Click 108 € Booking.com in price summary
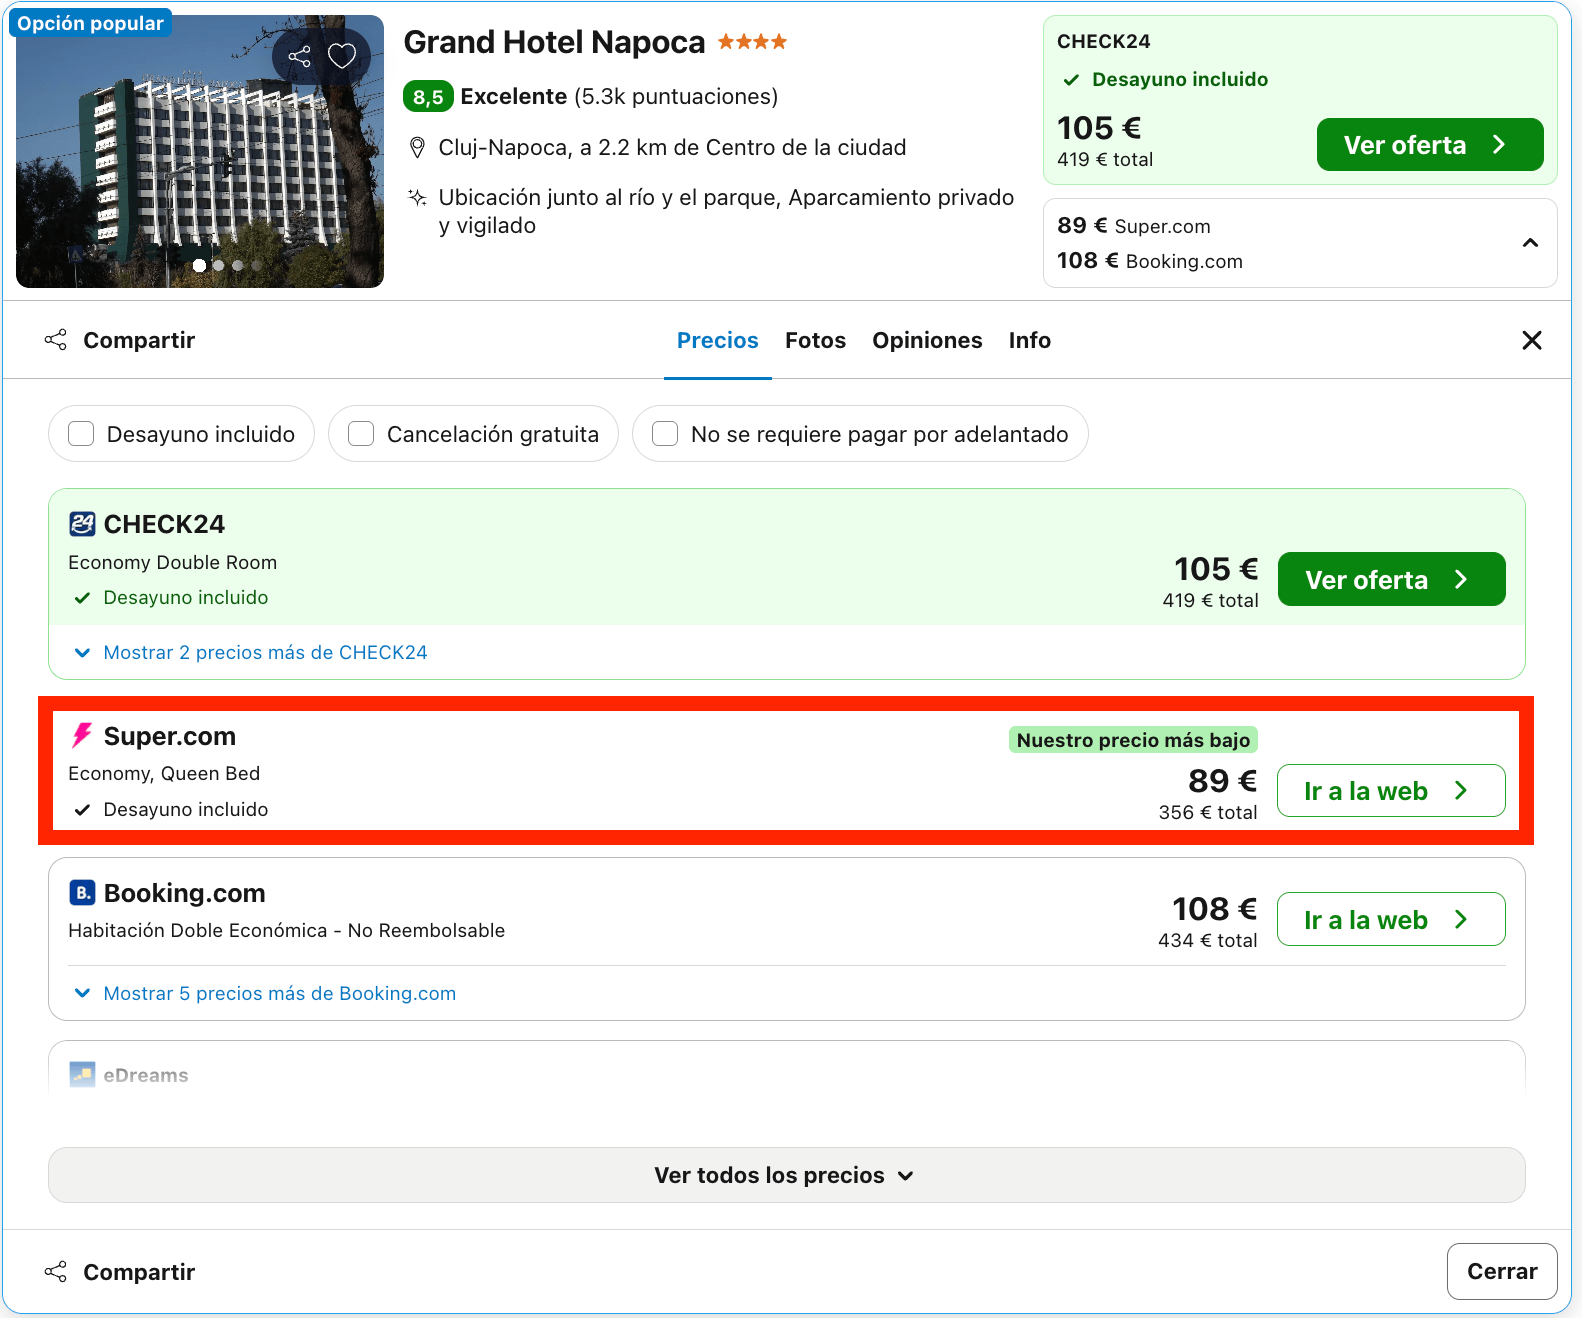1582x1318 pixels. tap(1150, 261)
